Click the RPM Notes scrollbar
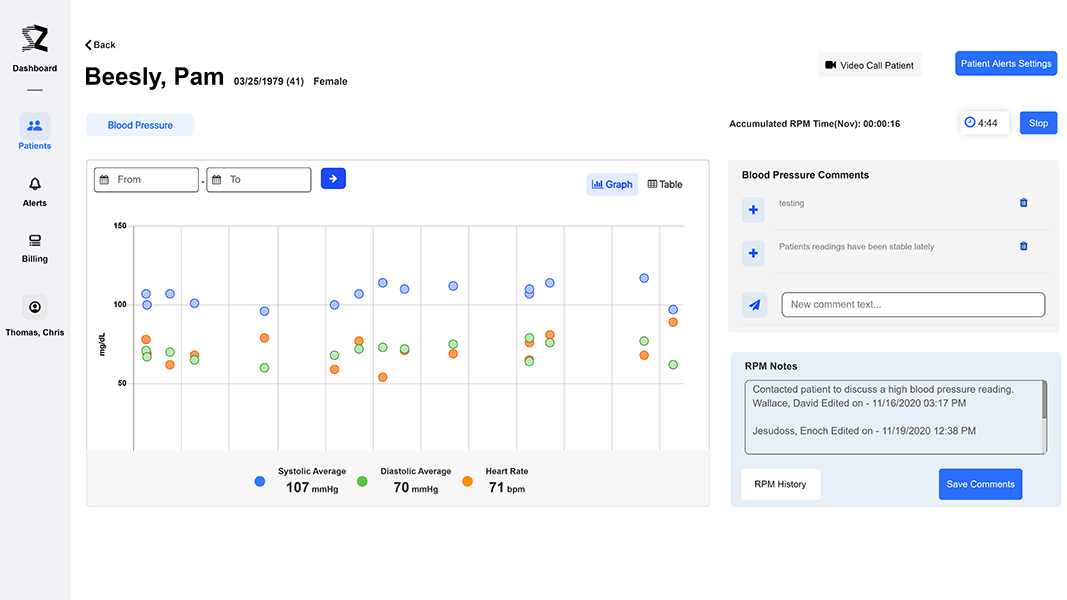1067x600 pixels. (x=1044, y=400)
